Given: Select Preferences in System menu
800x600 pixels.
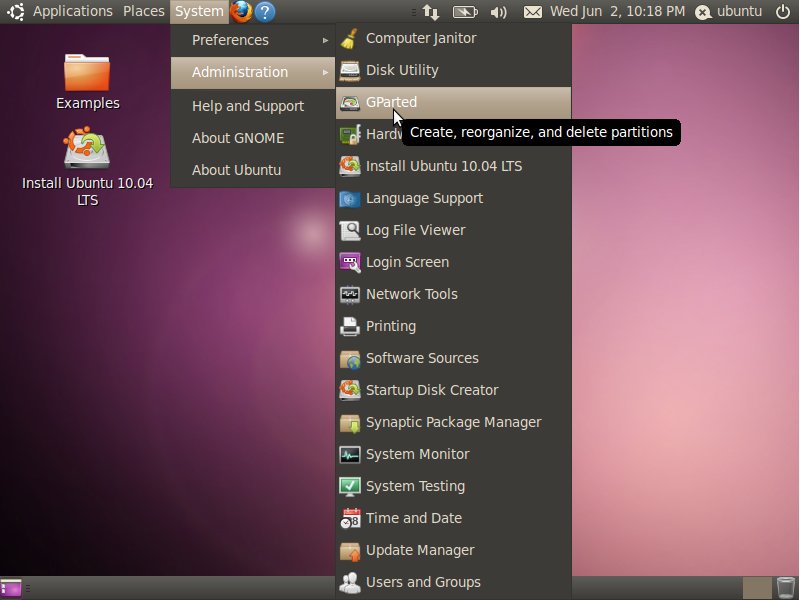Looking at the screenshot, I should coord(253,40).
